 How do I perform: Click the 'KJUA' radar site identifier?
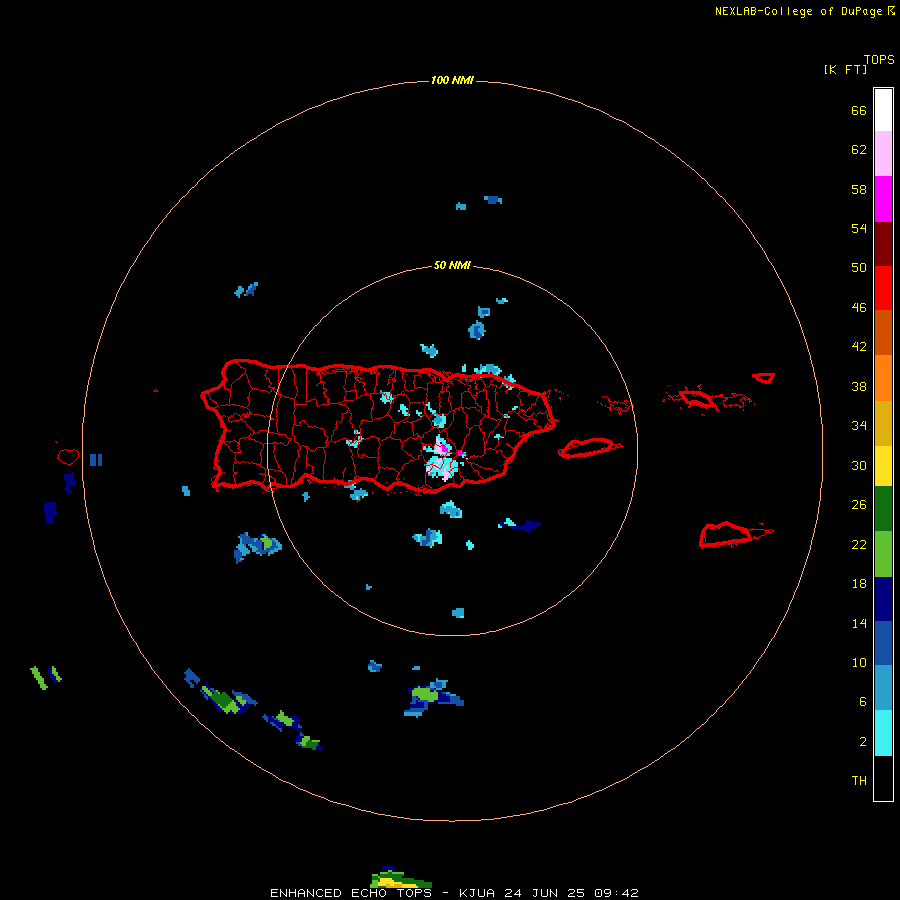pyautogui.click(x=478, y=893)
